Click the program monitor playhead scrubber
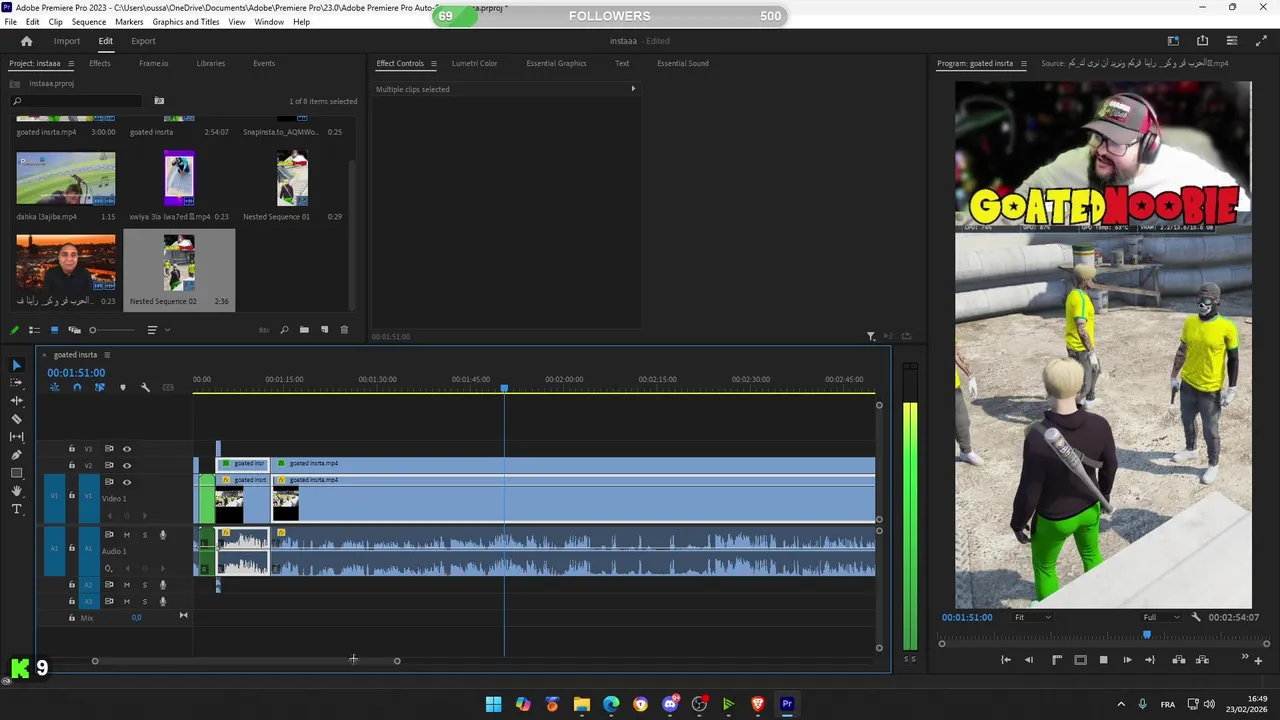Viewport: 1280px width, 720px height. point(1147,634)
